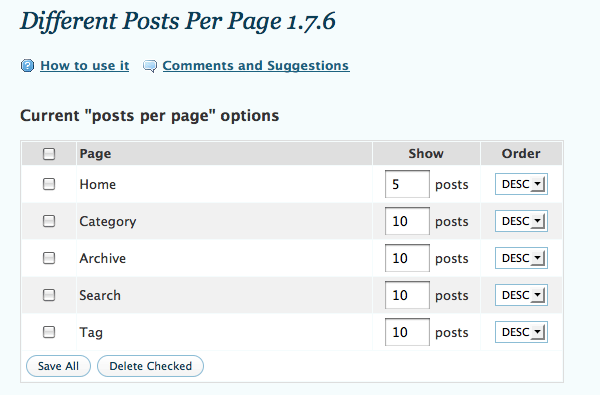Image resolution: width=600 pixels, height=395 pixels.
Task: Enable the Search row checkbox
Action: (49, 295)
